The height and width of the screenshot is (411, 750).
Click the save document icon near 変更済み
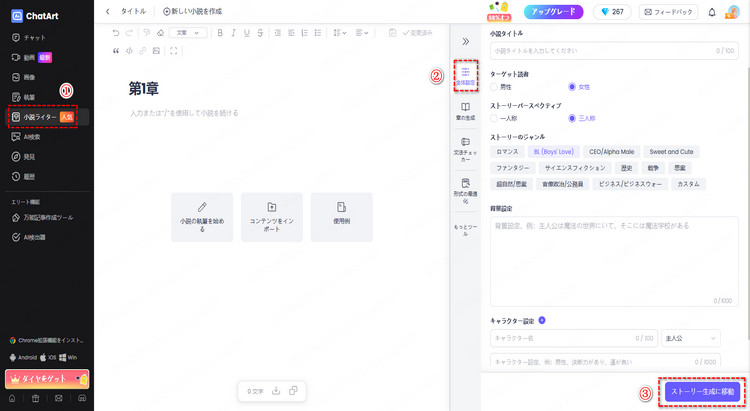tap(392, 33)
